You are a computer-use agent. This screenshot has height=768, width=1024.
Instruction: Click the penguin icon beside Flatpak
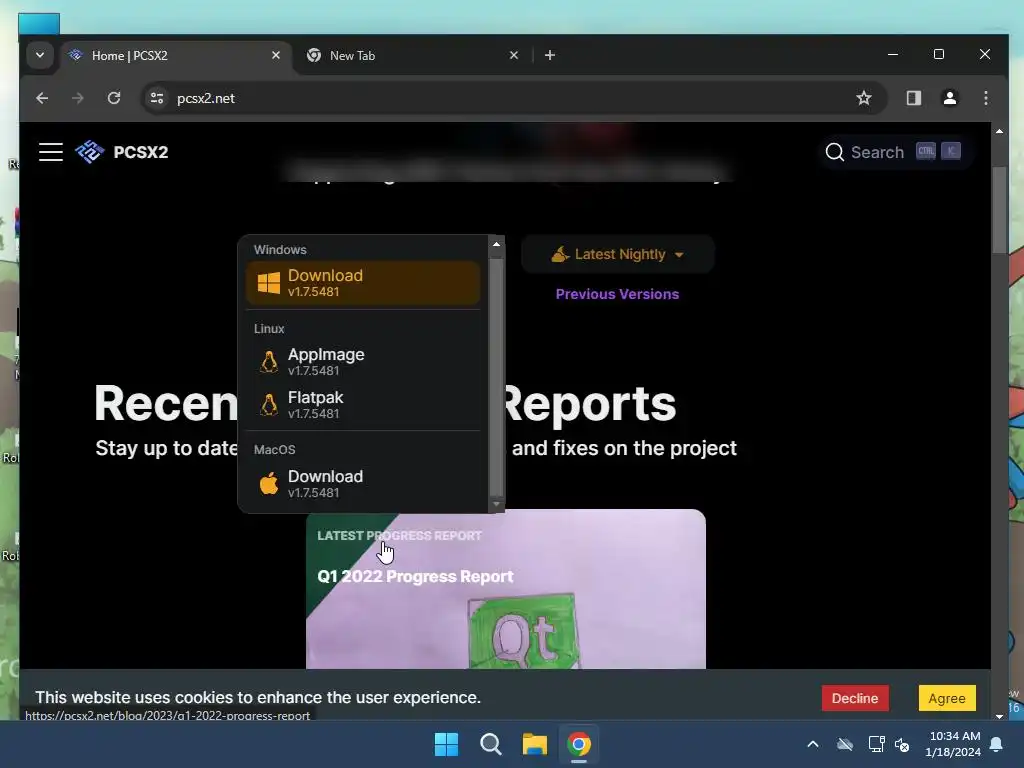[268, 405]
